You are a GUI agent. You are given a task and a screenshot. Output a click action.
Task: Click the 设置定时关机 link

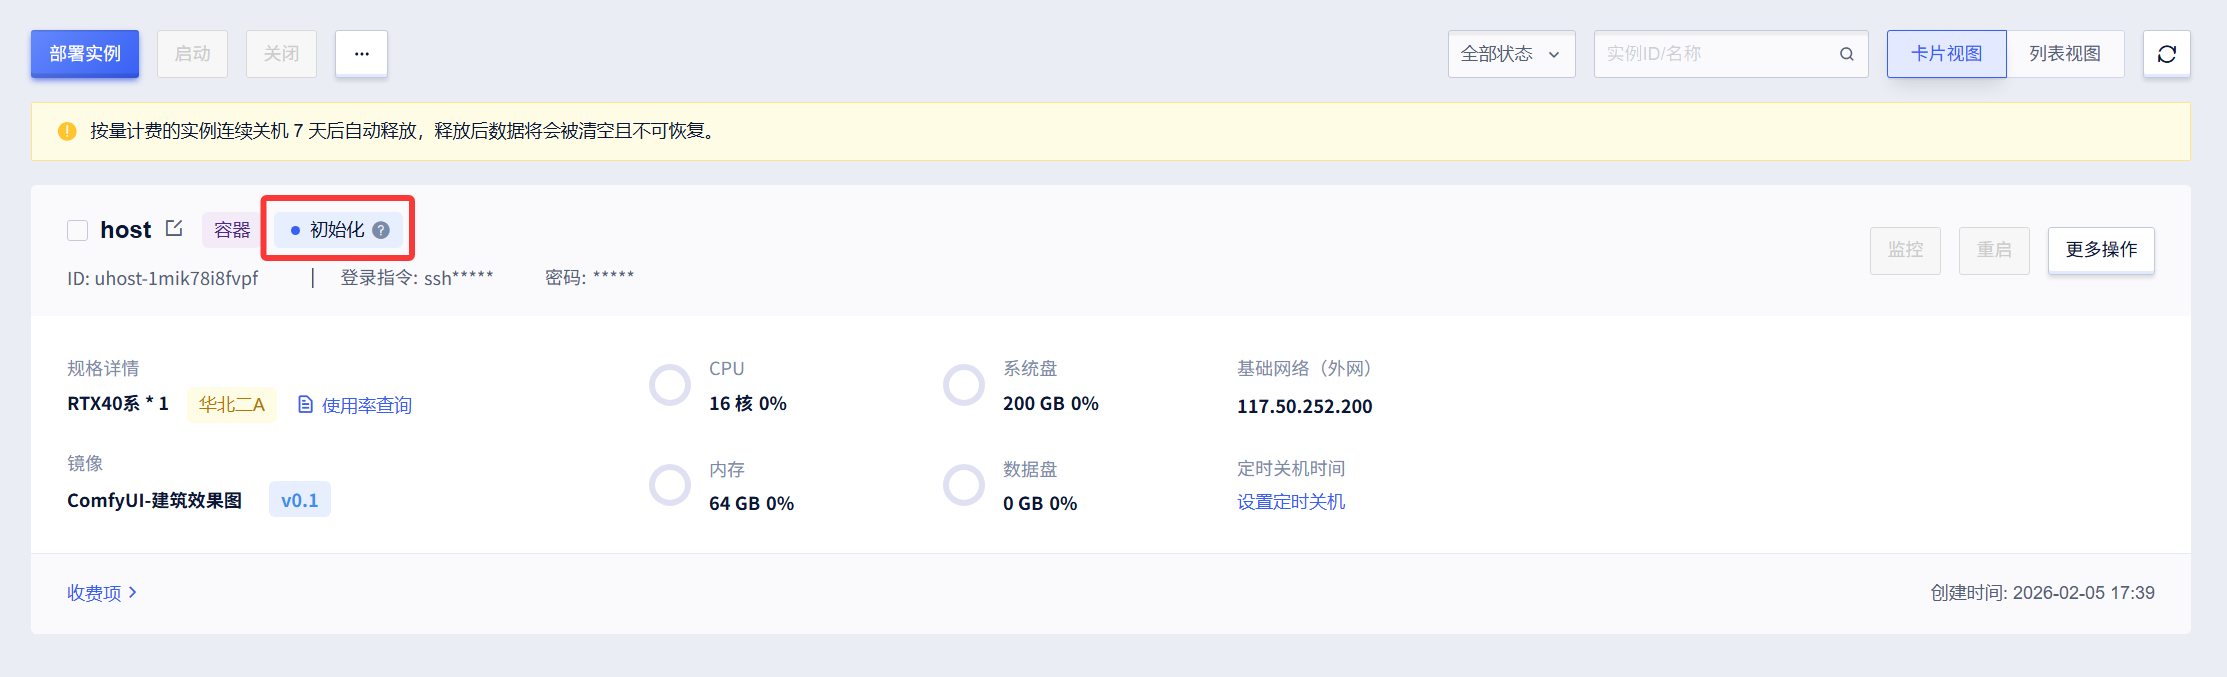point(1290,502)
